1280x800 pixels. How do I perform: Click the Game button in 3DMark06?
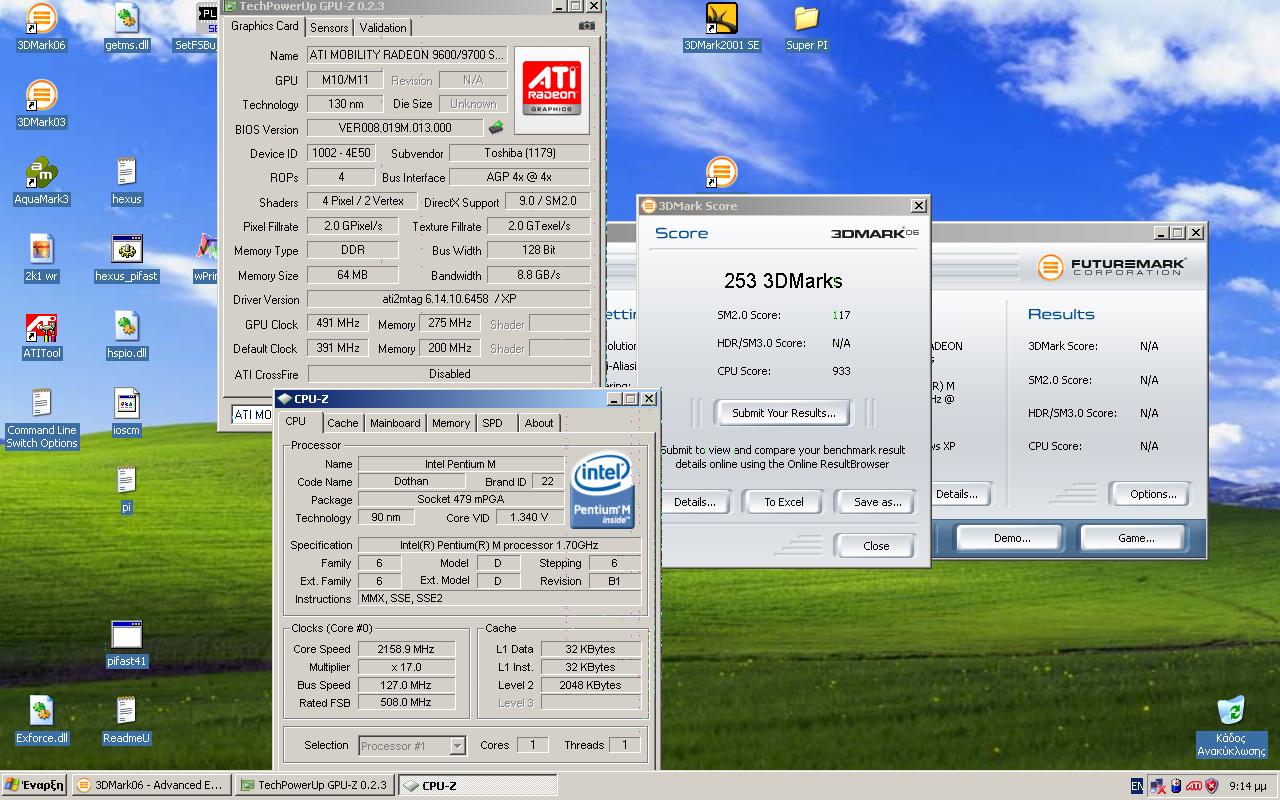(x=1136, y=538)
